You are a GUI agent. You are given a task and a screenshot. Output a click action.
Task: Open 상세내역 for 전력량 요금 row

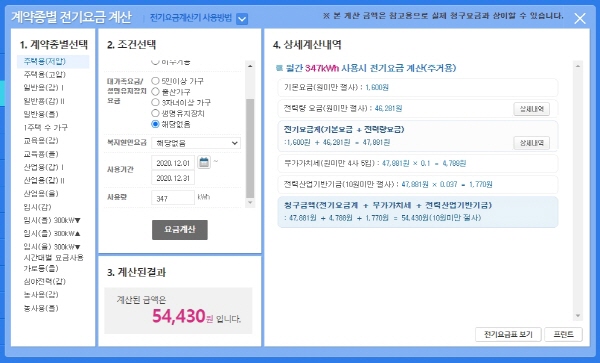532,109
